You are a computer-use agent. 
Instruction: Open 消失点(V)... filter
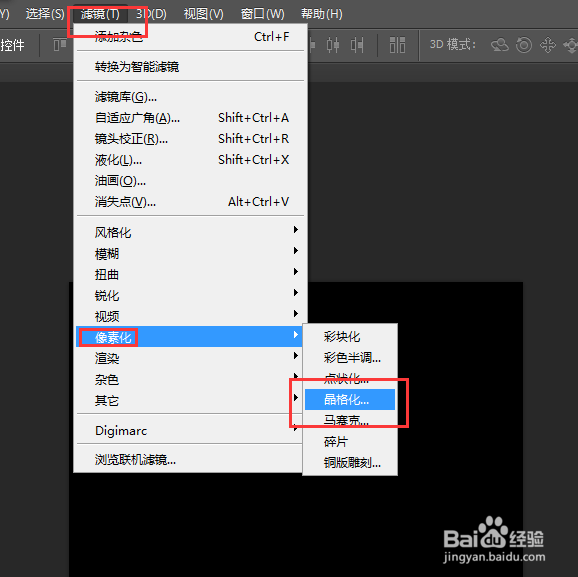pyautogui.click(x=191, y=202)
